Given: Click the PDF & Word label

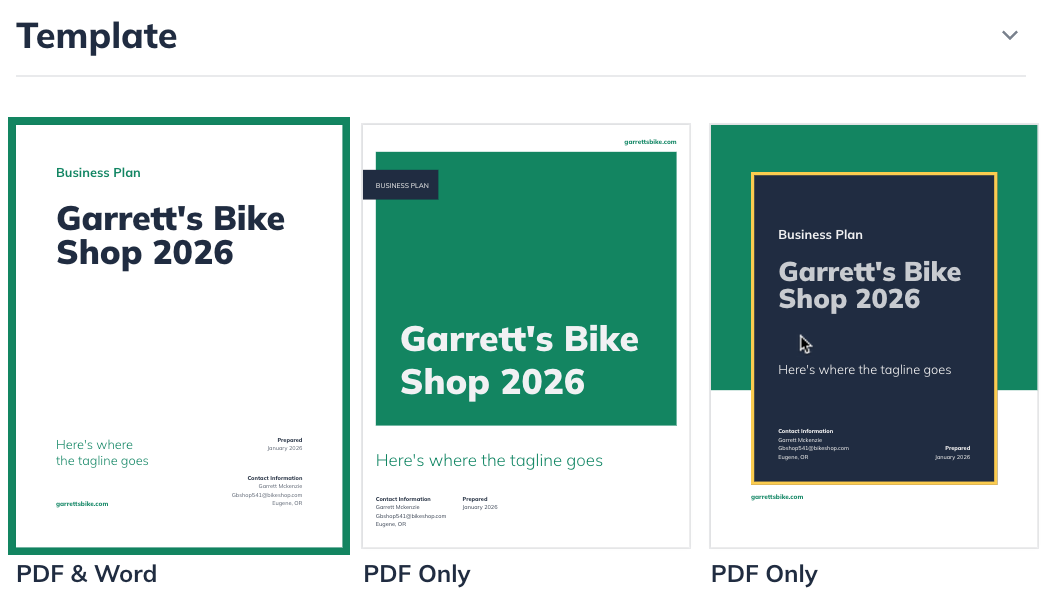Looking at the screenshot, I should tap(86, 574).
